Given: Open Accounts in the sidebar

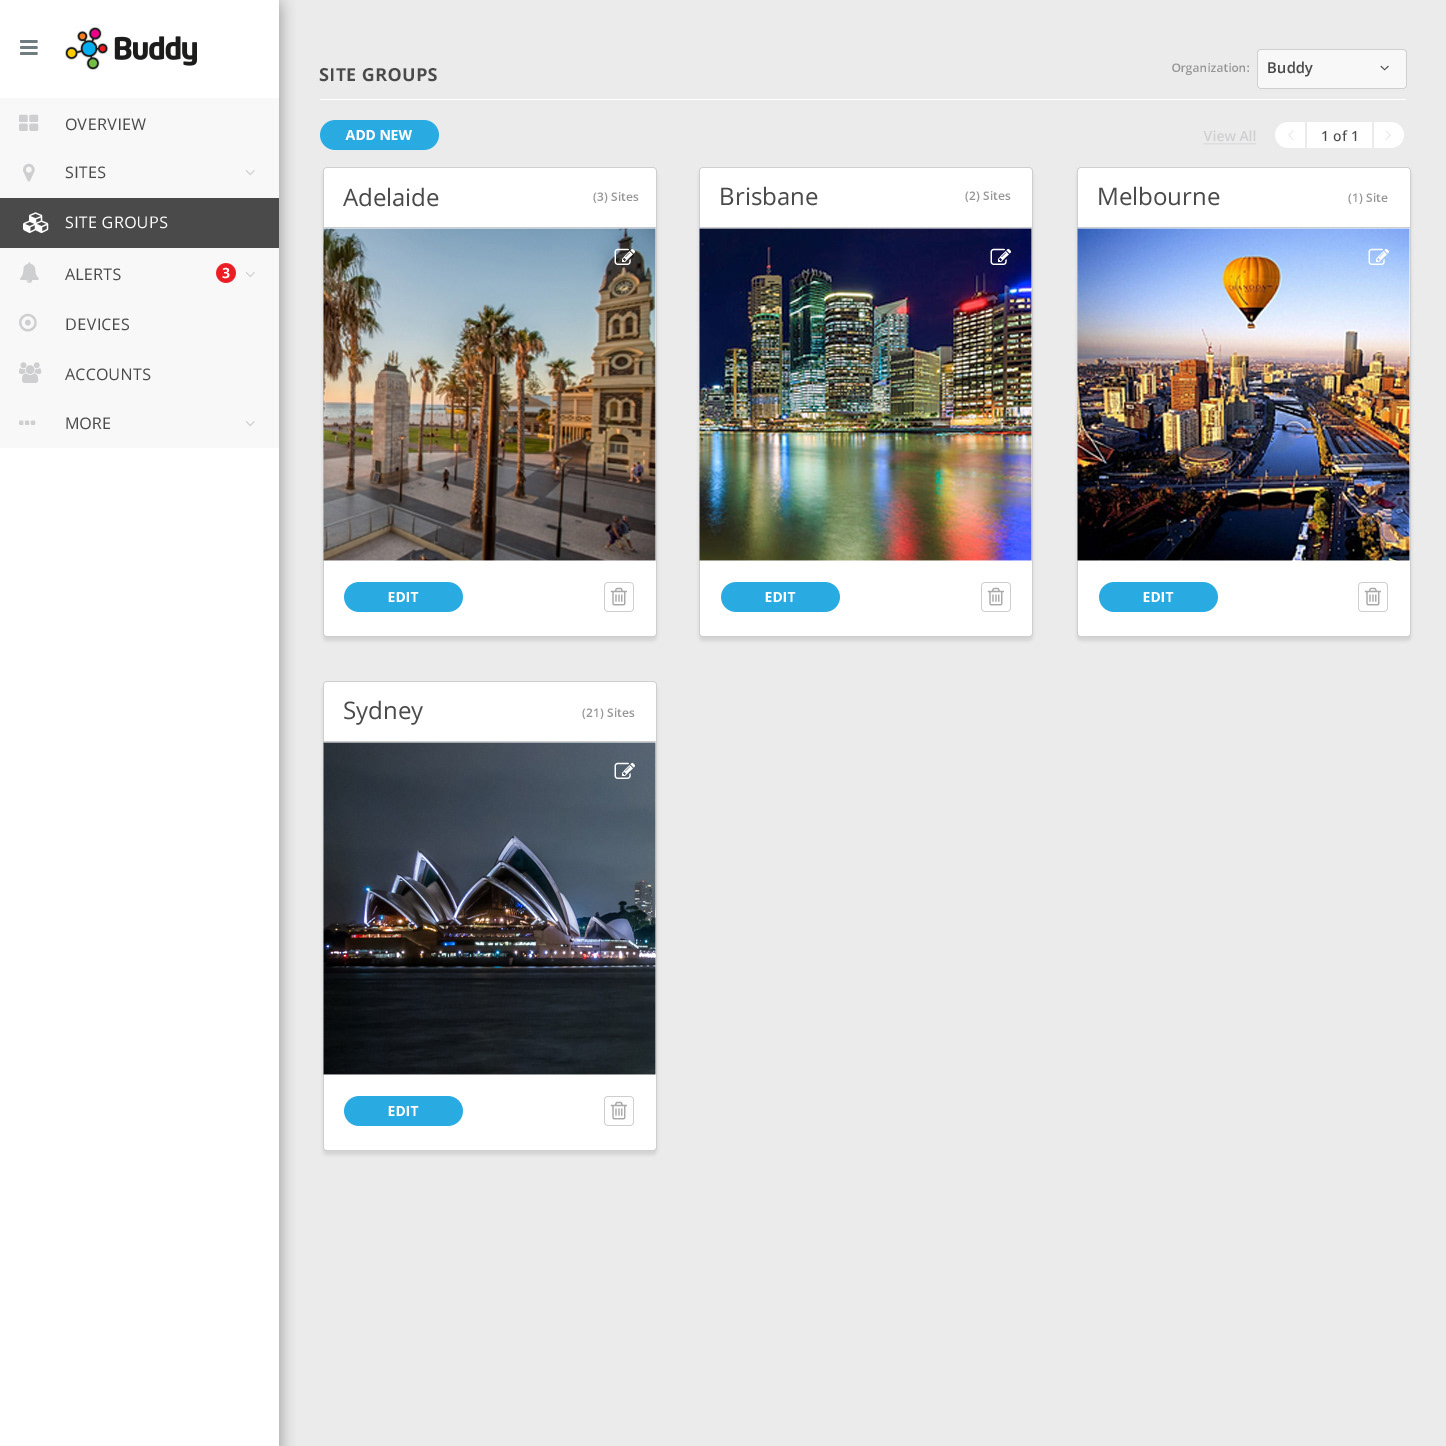Looking at the screenshot, I should 139,373.
